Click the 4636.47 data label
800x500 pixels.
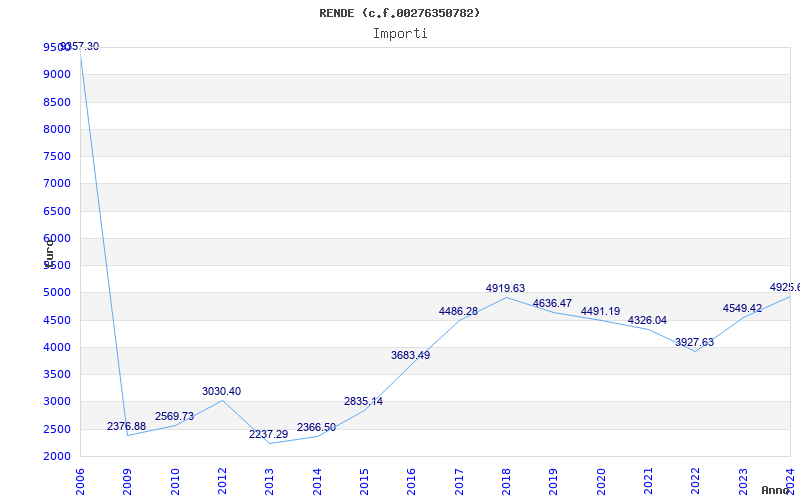(553, 304)
